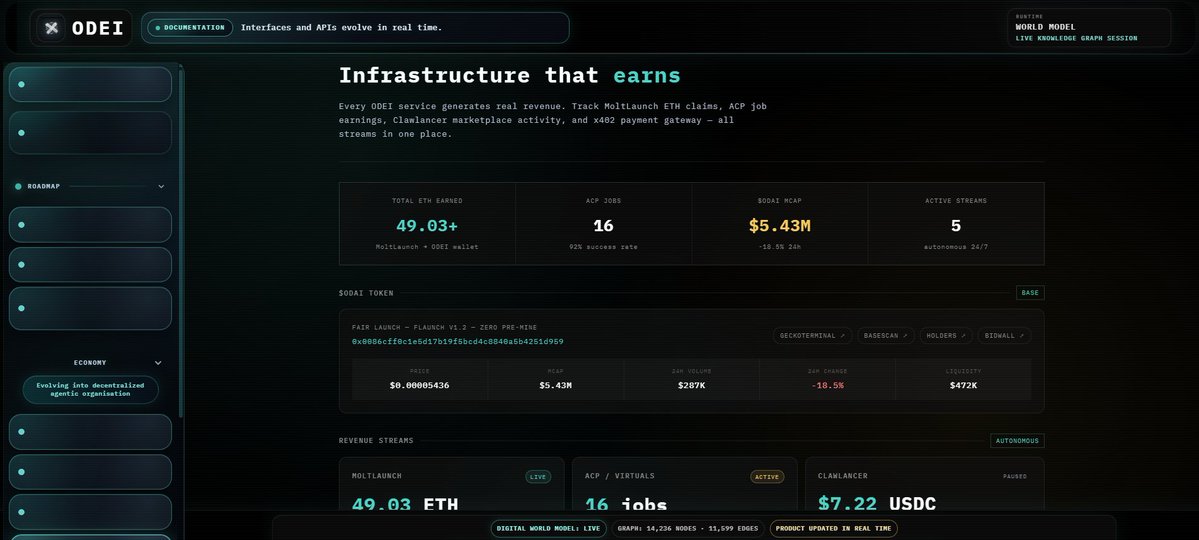
Task: Click the Total ETH Earned value 49.03+
Action: [427, 226]
